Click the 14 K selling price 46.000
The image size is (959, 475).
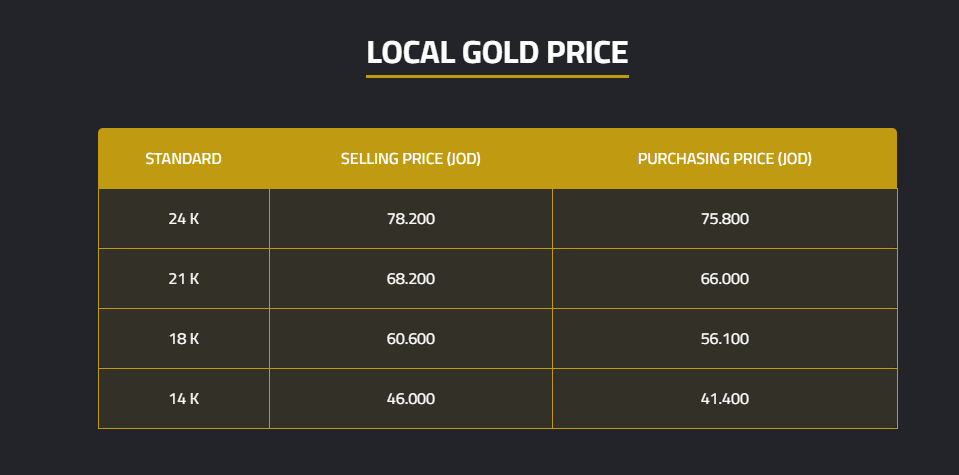click(410, 398)
